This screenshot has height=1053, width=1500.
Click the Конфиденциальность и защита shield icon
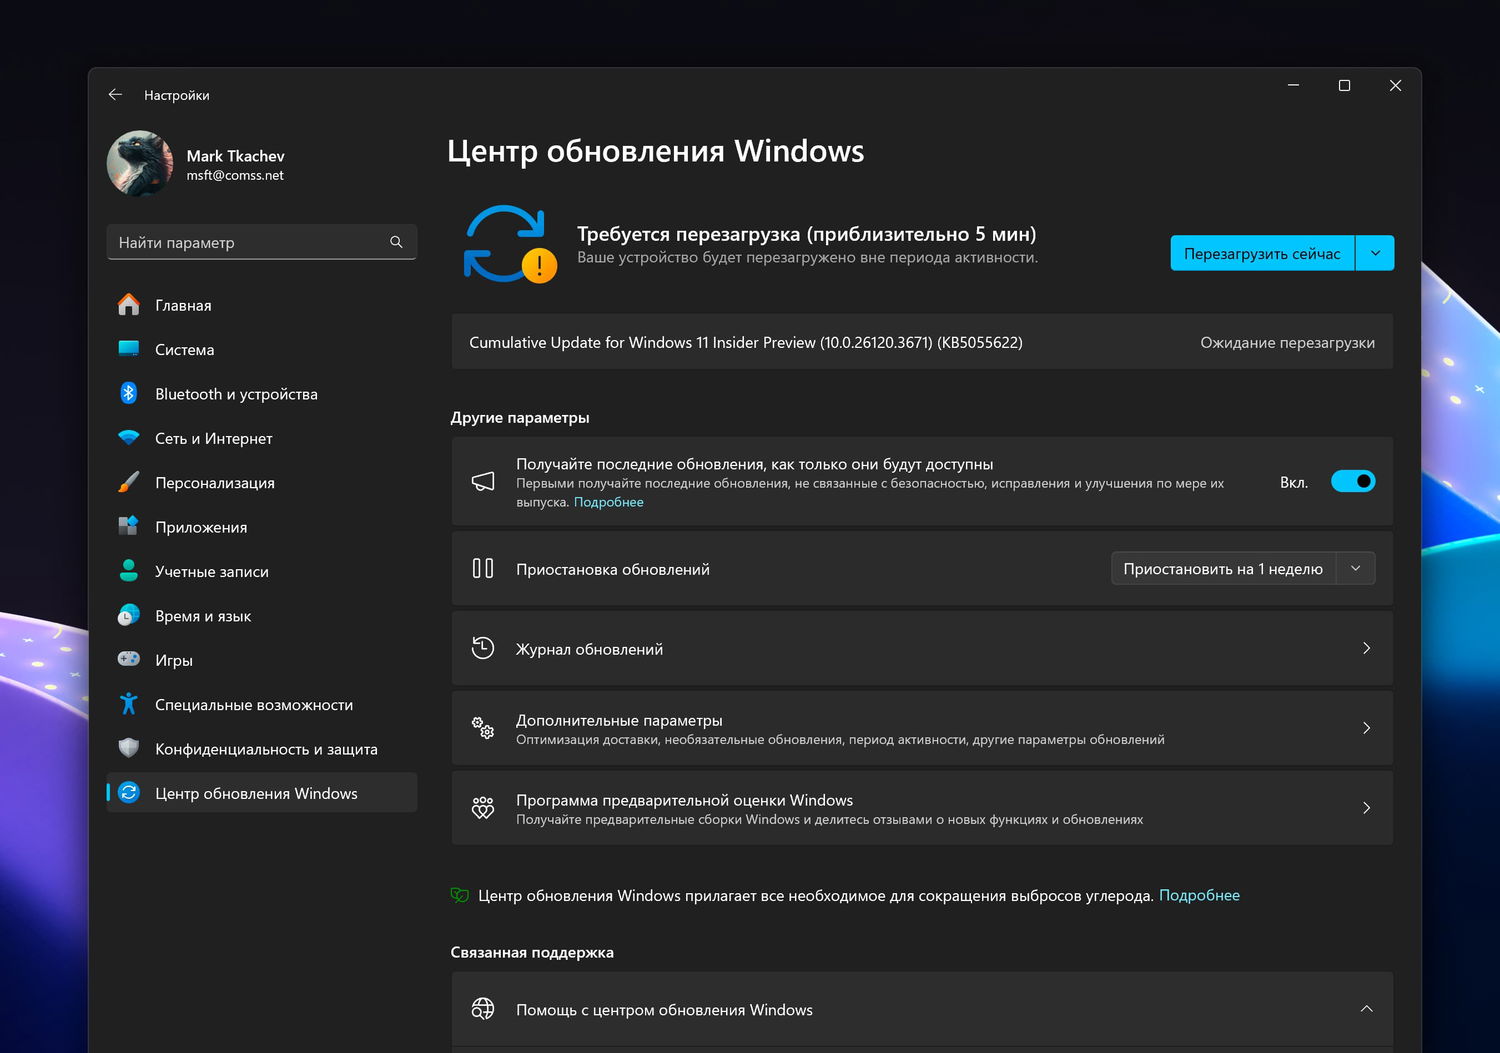coord(129,749)
